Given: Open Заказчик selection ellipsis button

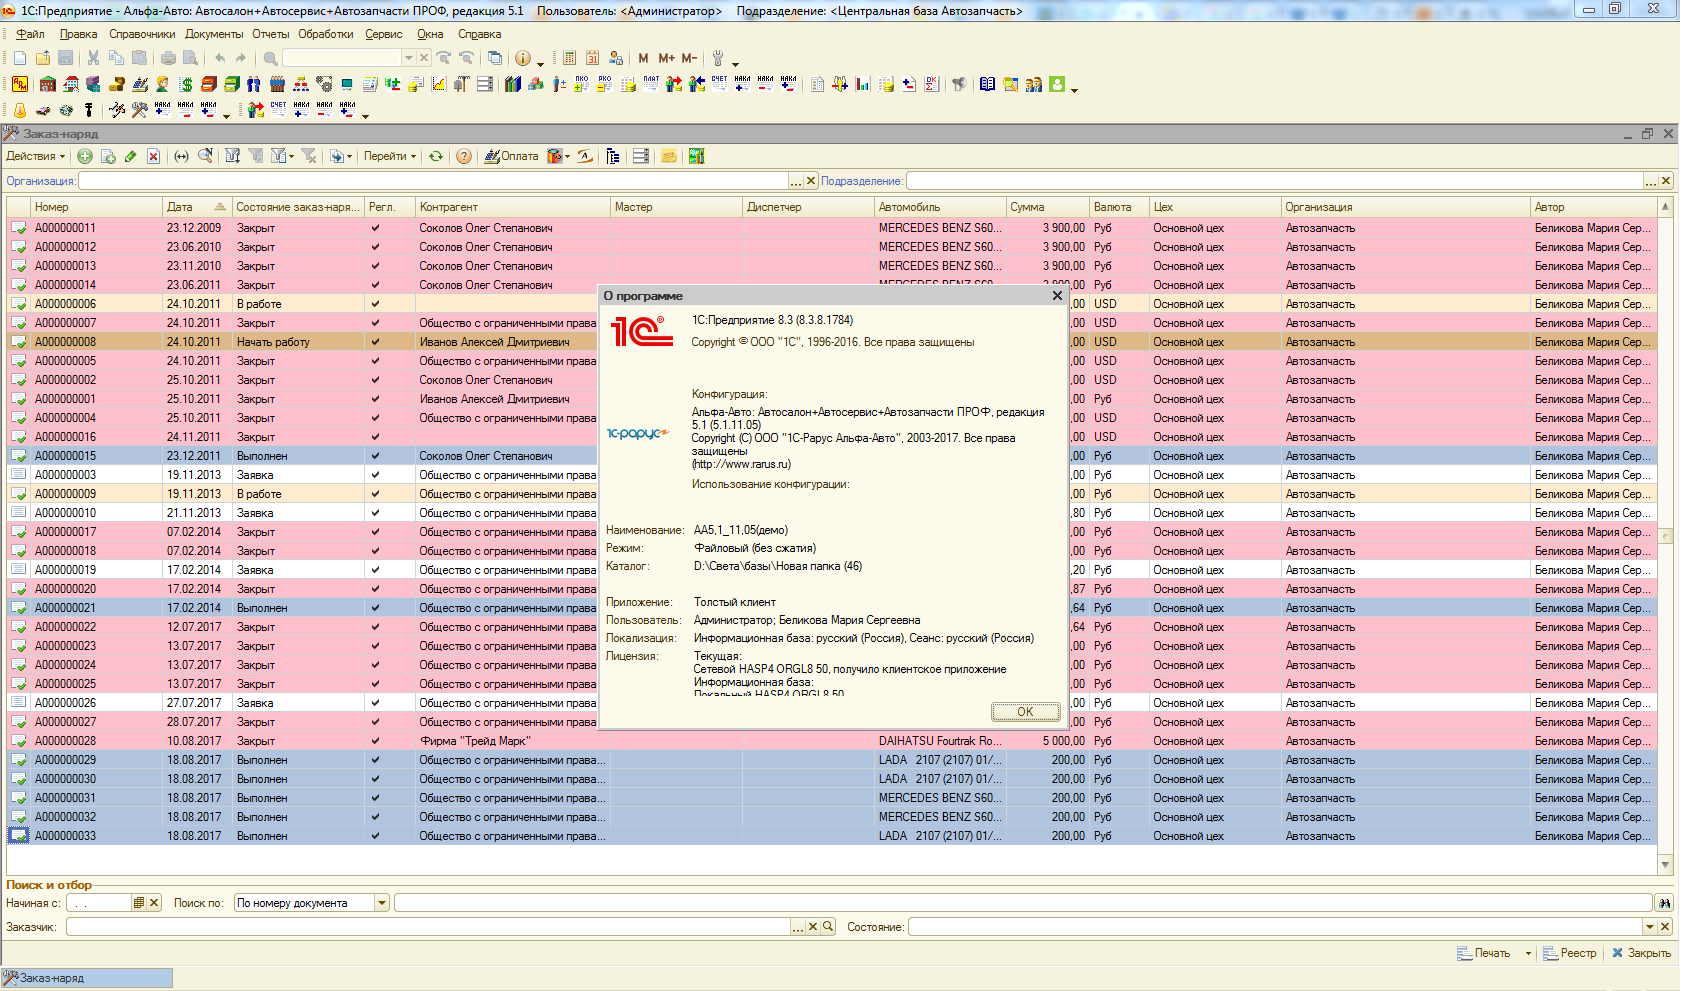Looking at the screenshot, I should pyautogui.click(x=798, y=927).
